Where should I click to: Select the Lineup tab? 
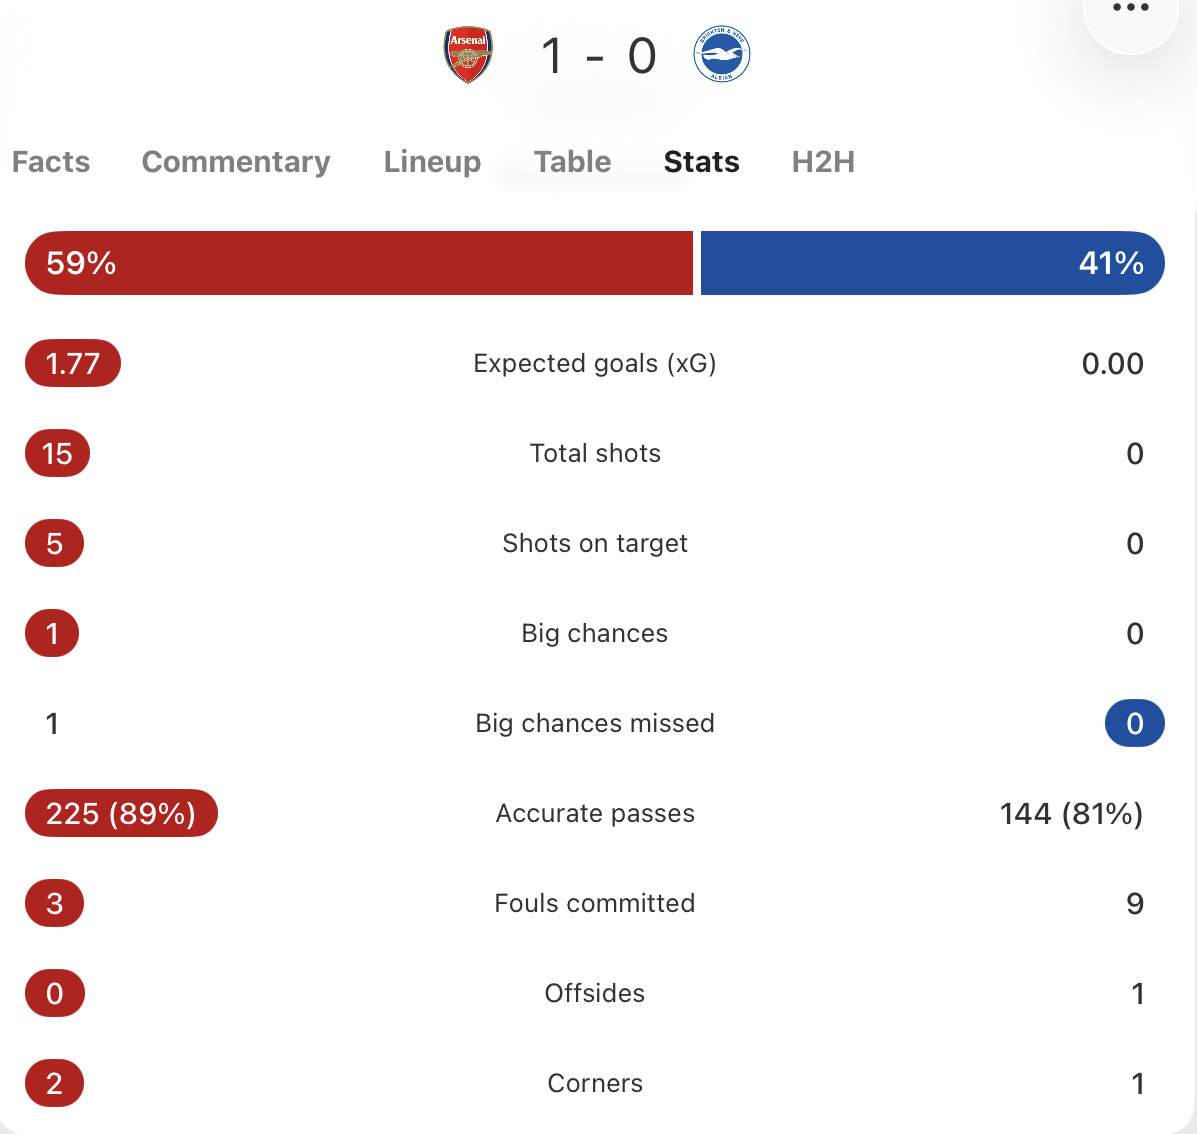432,162
